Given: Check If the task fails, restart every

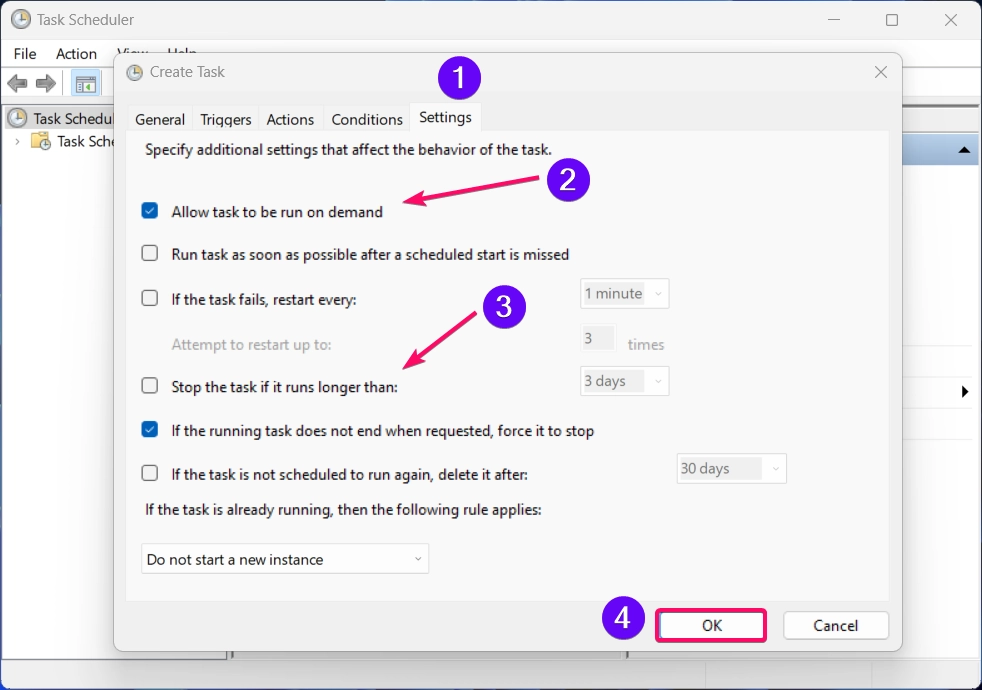Looking at the screenshot, I should 150,298.
